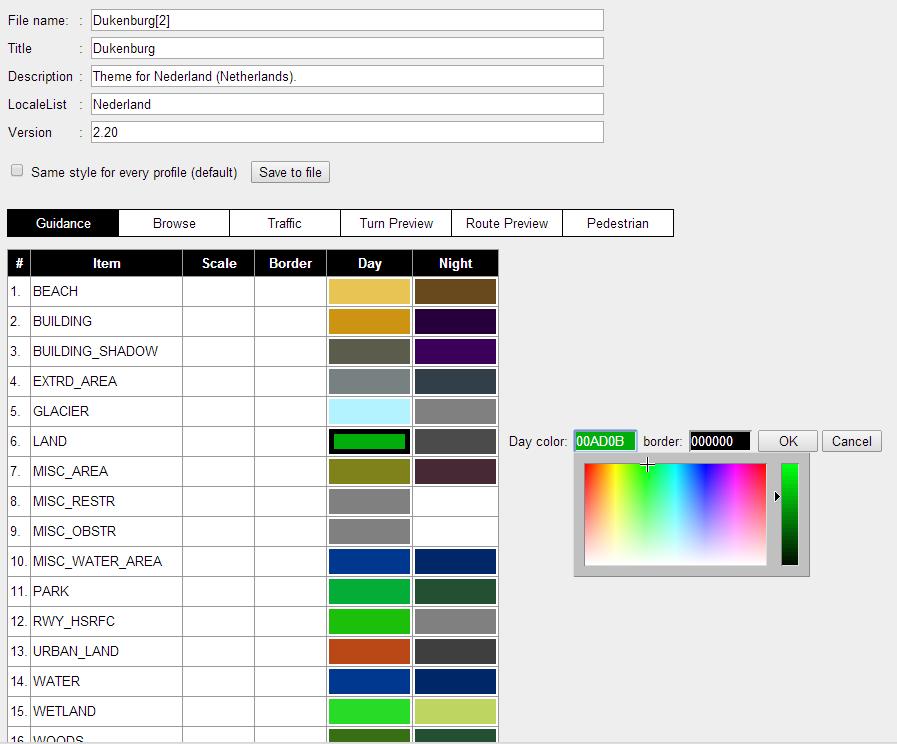Pick the BUILDING night color swatch

point(455,322)
